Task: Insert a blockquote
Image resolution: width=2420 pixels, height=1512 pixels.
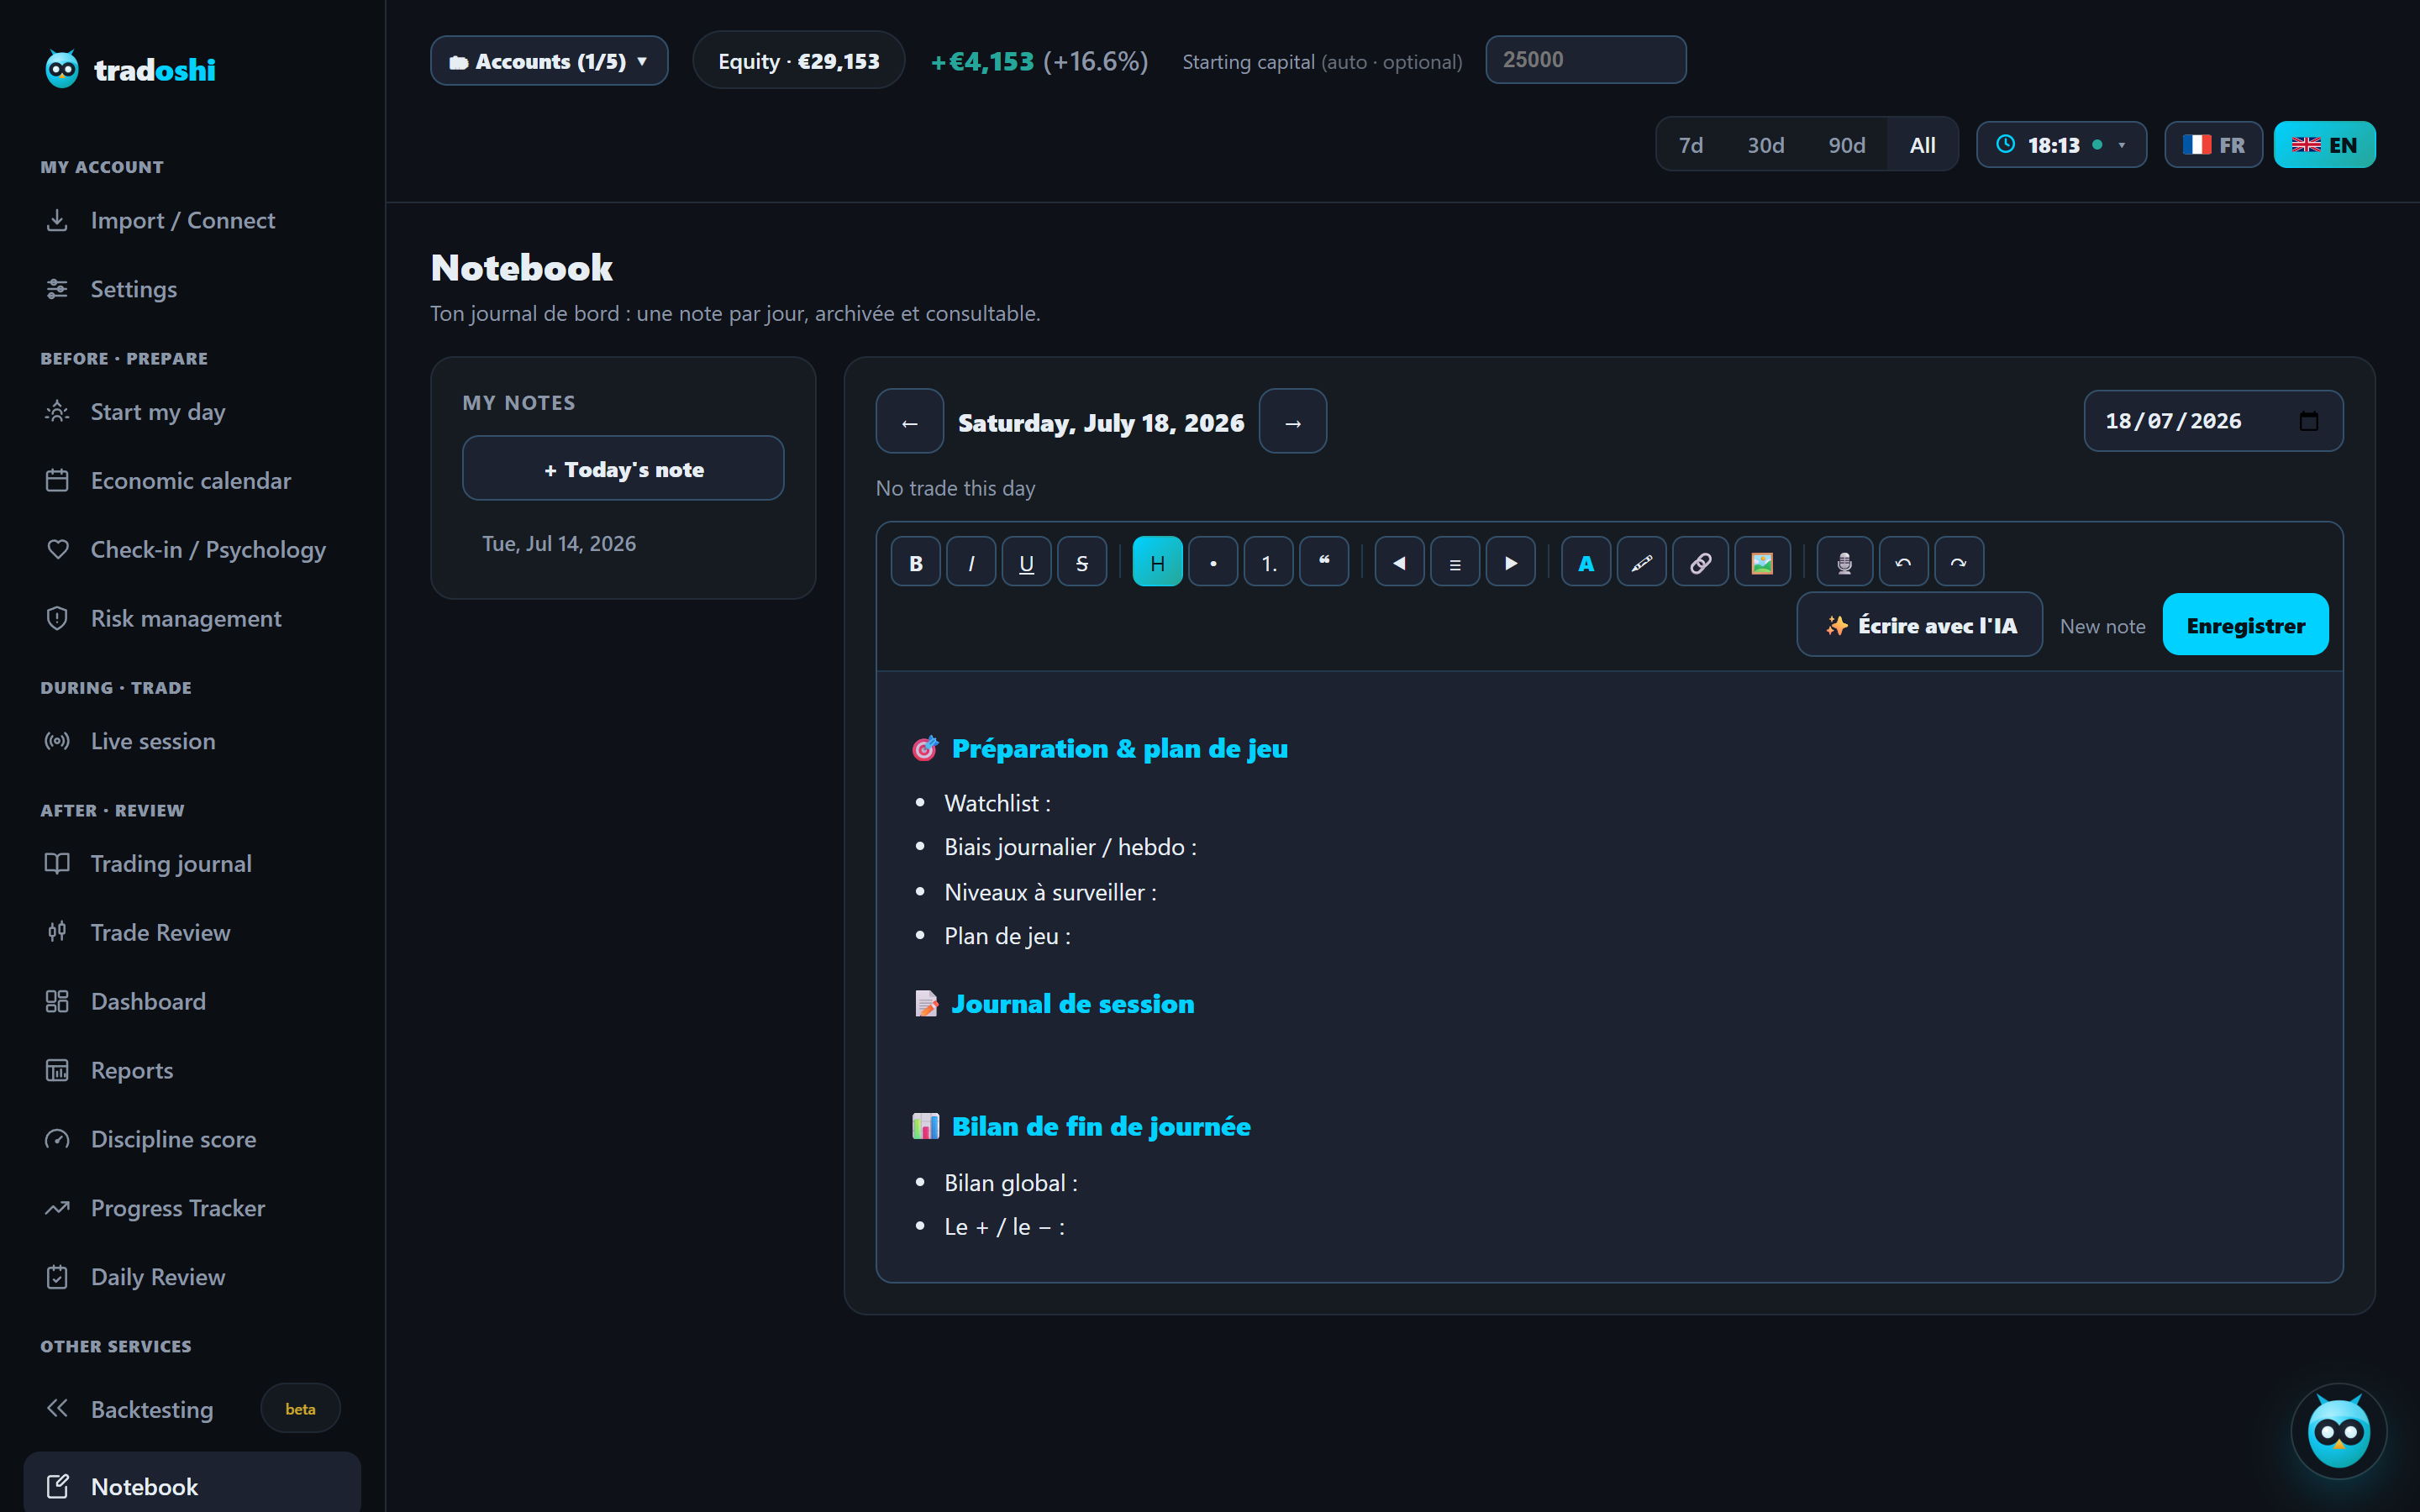Action: point(1324,562)
